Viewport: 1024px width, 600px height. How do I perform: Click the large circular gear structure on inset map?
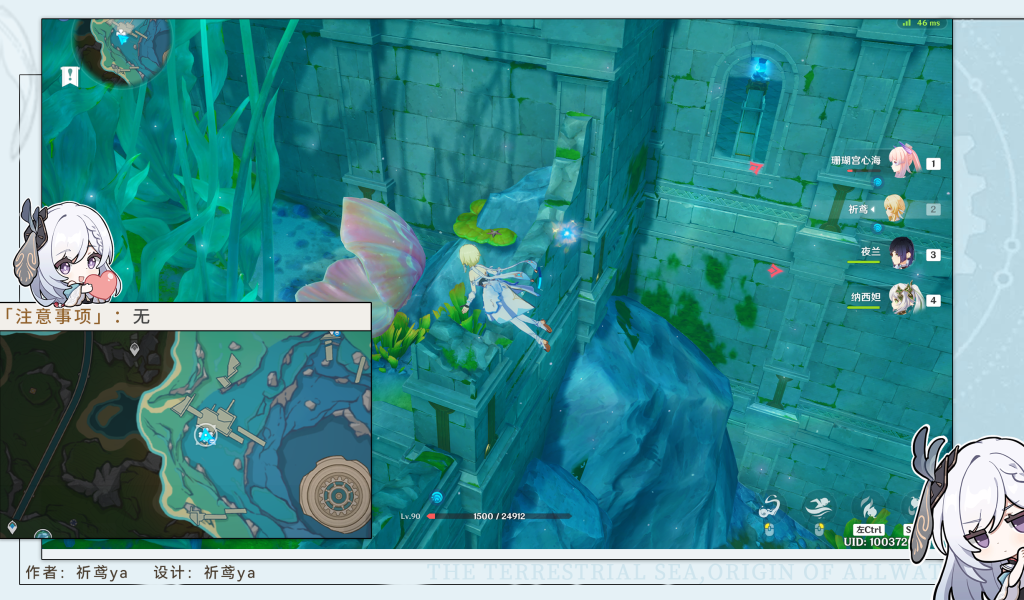[335, 496]
